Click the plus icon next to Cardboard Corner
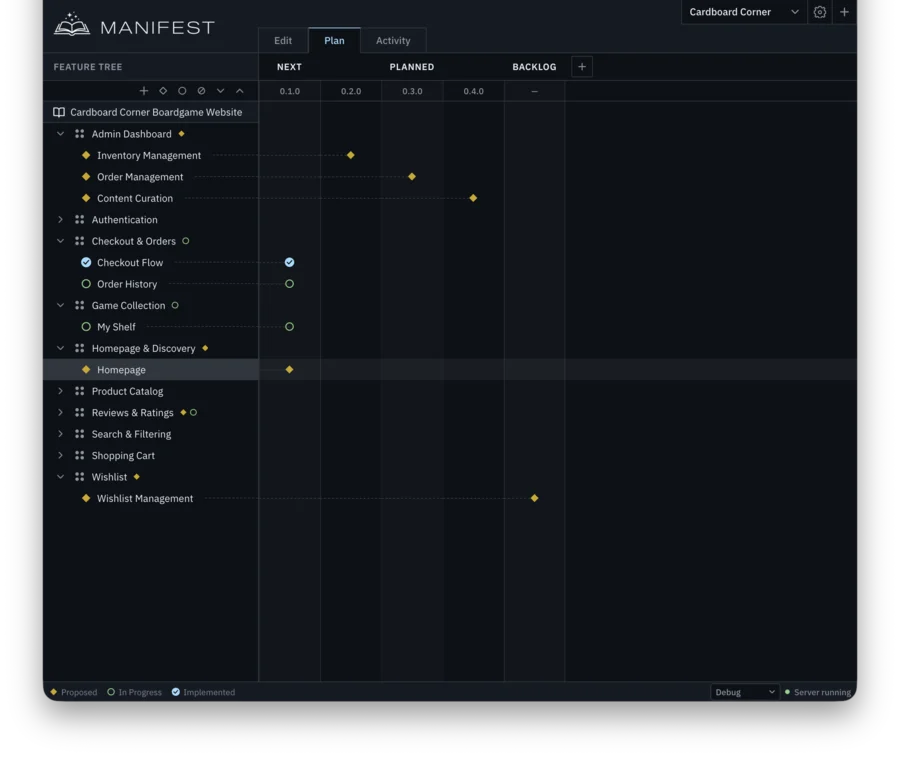Screen dimensions: 900x758 tap(845, 12)
